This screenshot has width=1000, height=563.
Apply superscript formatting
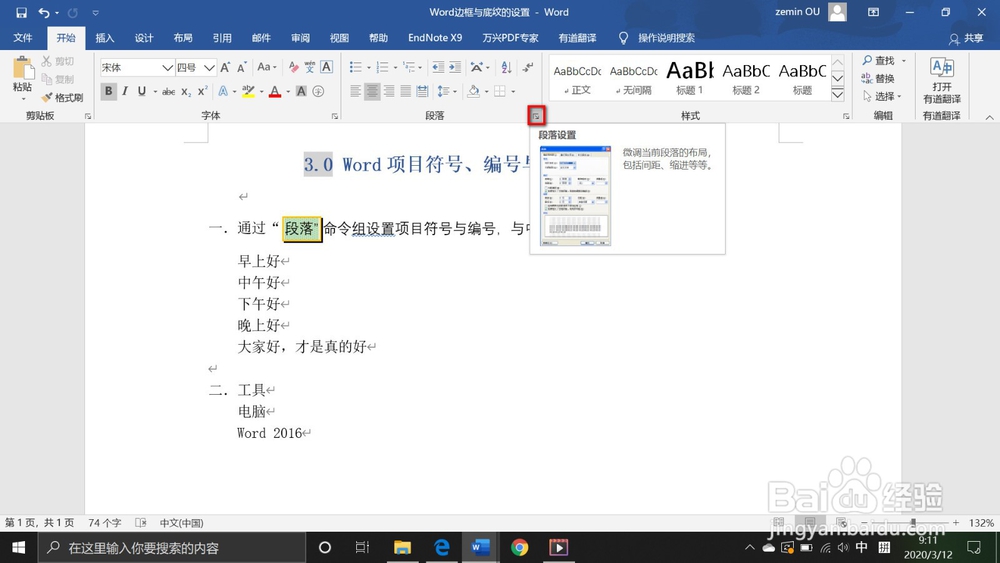[x=202, y=91]
